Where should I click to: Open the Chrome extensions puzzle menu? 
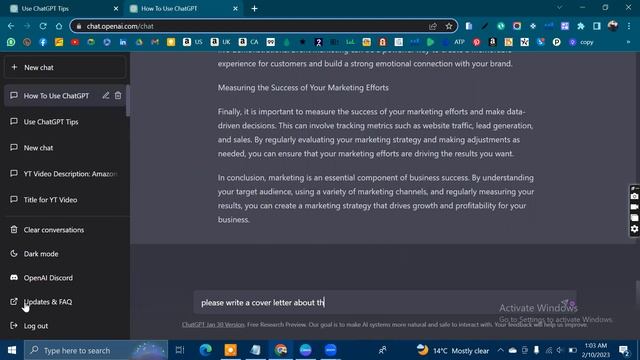click(x=581, y=26)
